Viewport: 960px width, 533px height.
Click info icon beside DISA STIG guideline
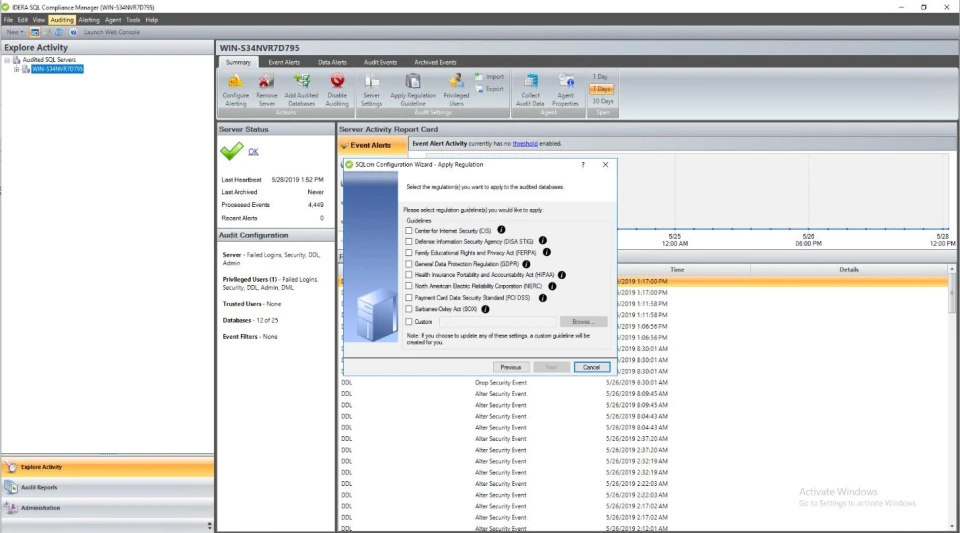pyautogui.click(x=542, y=241)
